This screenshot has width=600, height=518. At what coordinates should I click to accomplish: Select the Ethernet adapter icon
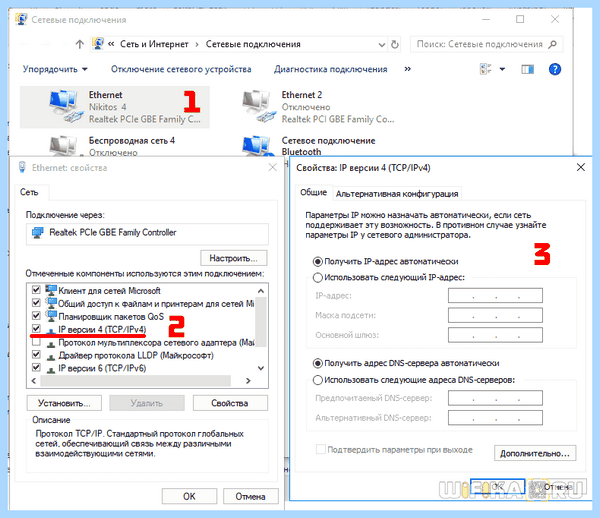click(x=66, y=107)
